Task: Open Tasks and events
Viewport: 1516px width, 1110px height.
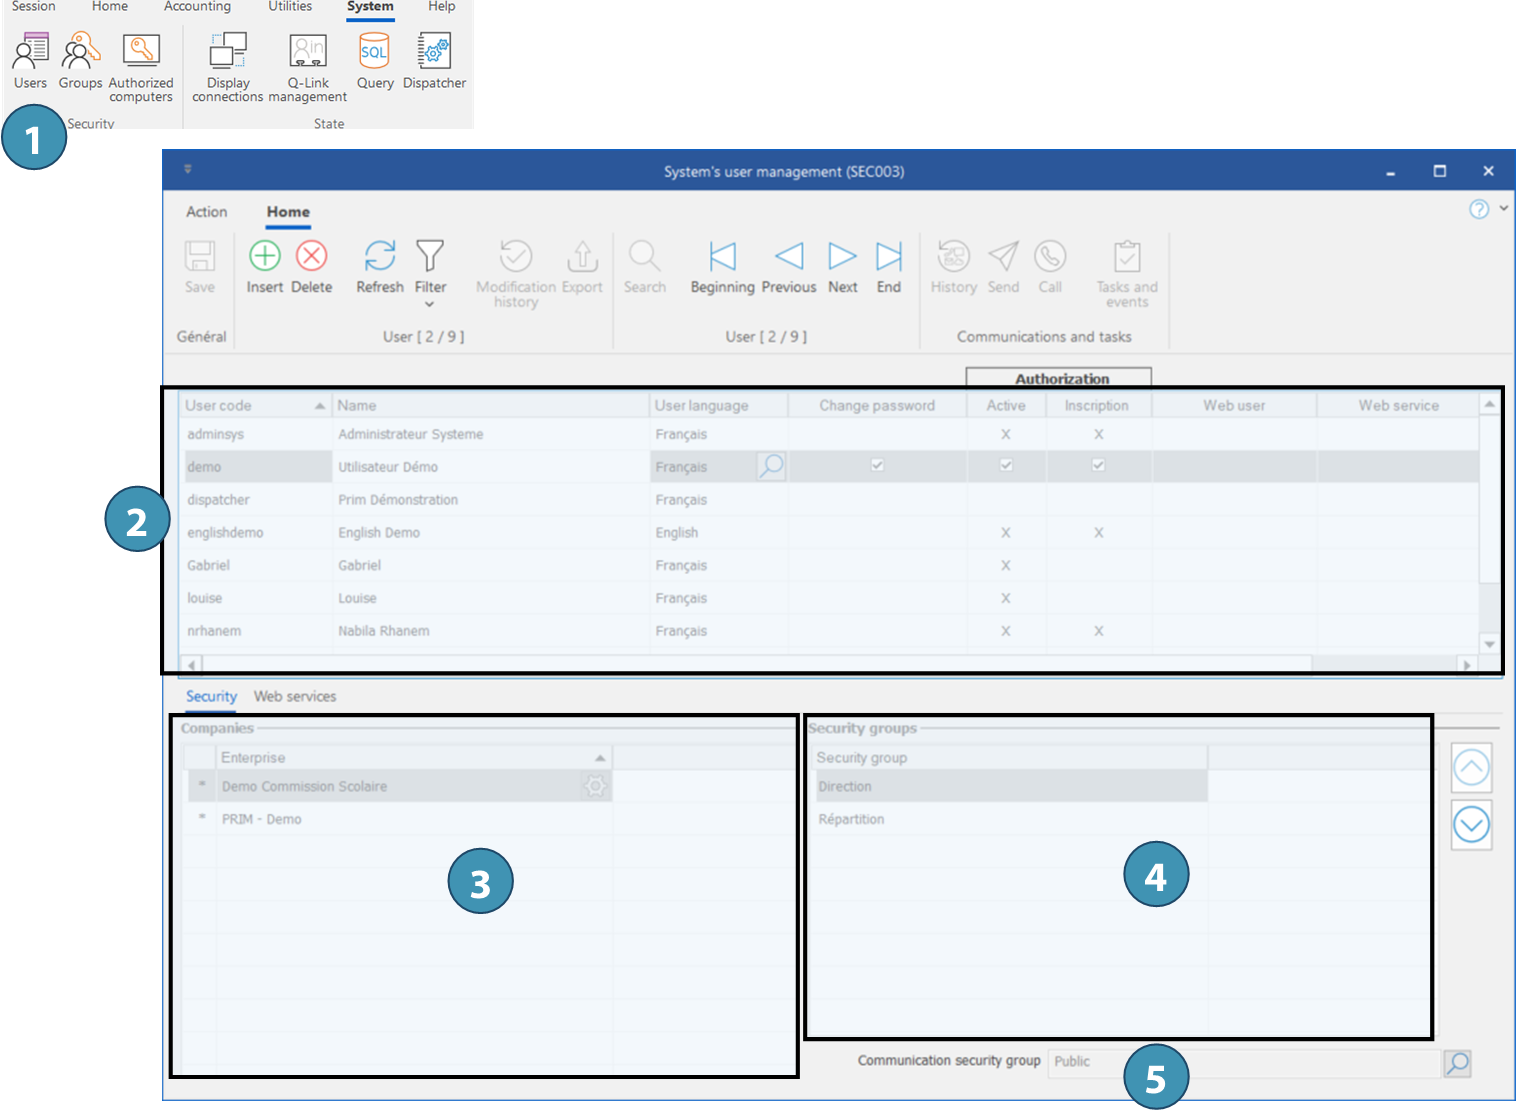Action: coord(1127,256)
